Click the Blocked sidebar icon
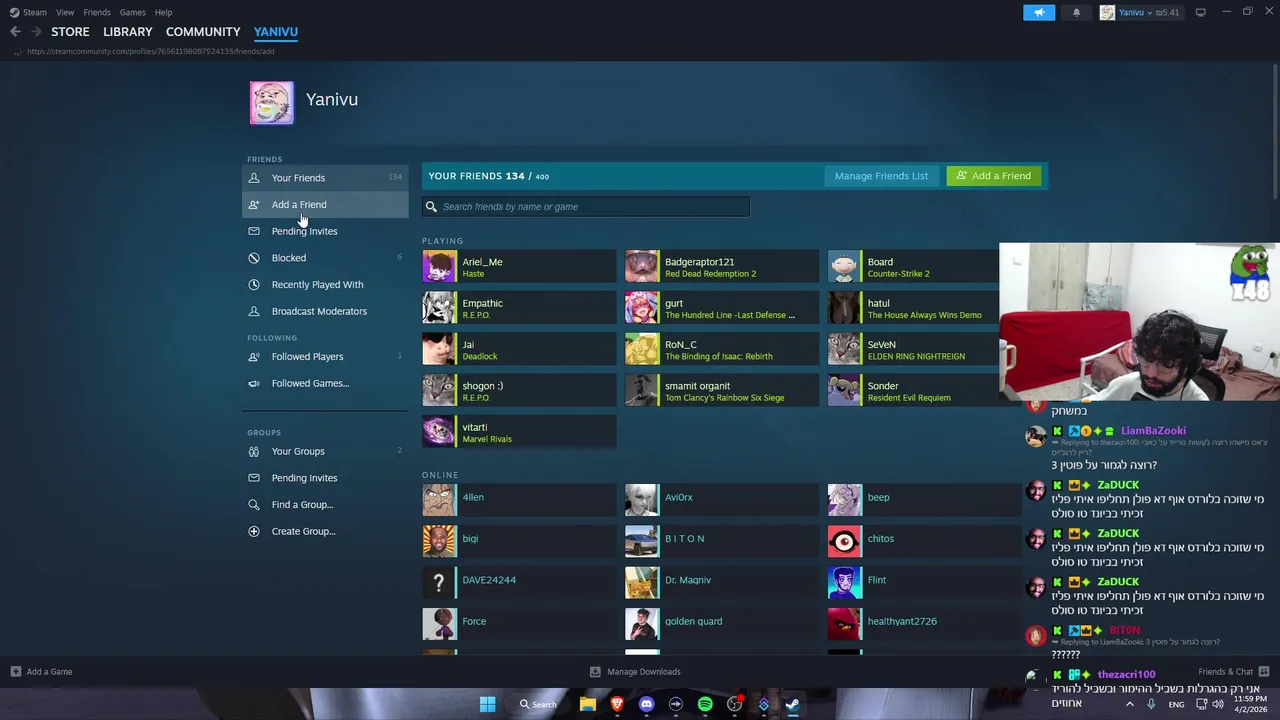 [254, 258]
